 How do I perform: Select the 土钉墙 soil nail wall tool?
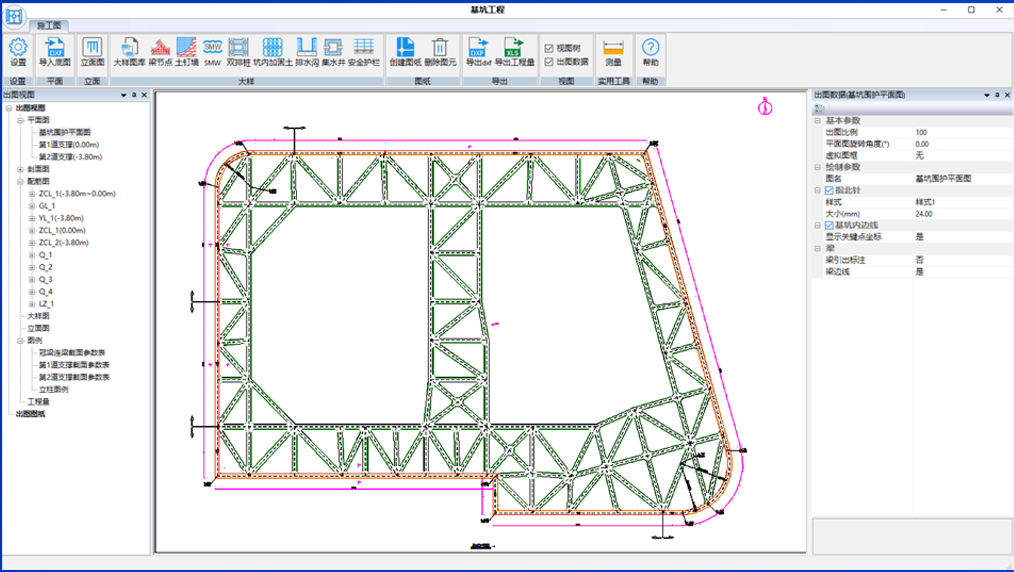point(186,48)
